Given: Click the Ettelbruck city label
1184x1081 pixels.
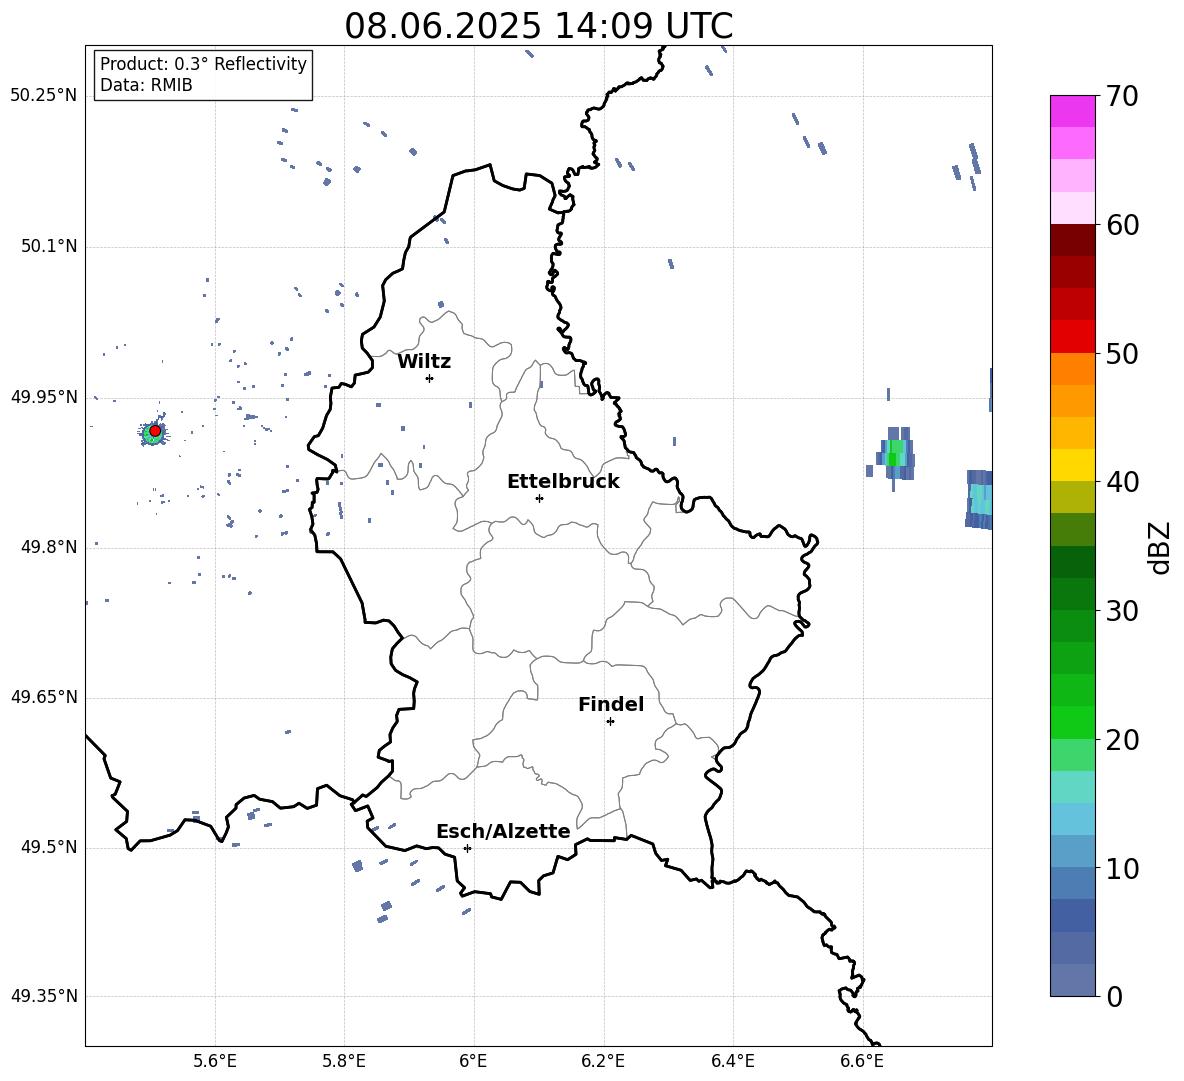Looking at the screenshot, I should [563, 482].
